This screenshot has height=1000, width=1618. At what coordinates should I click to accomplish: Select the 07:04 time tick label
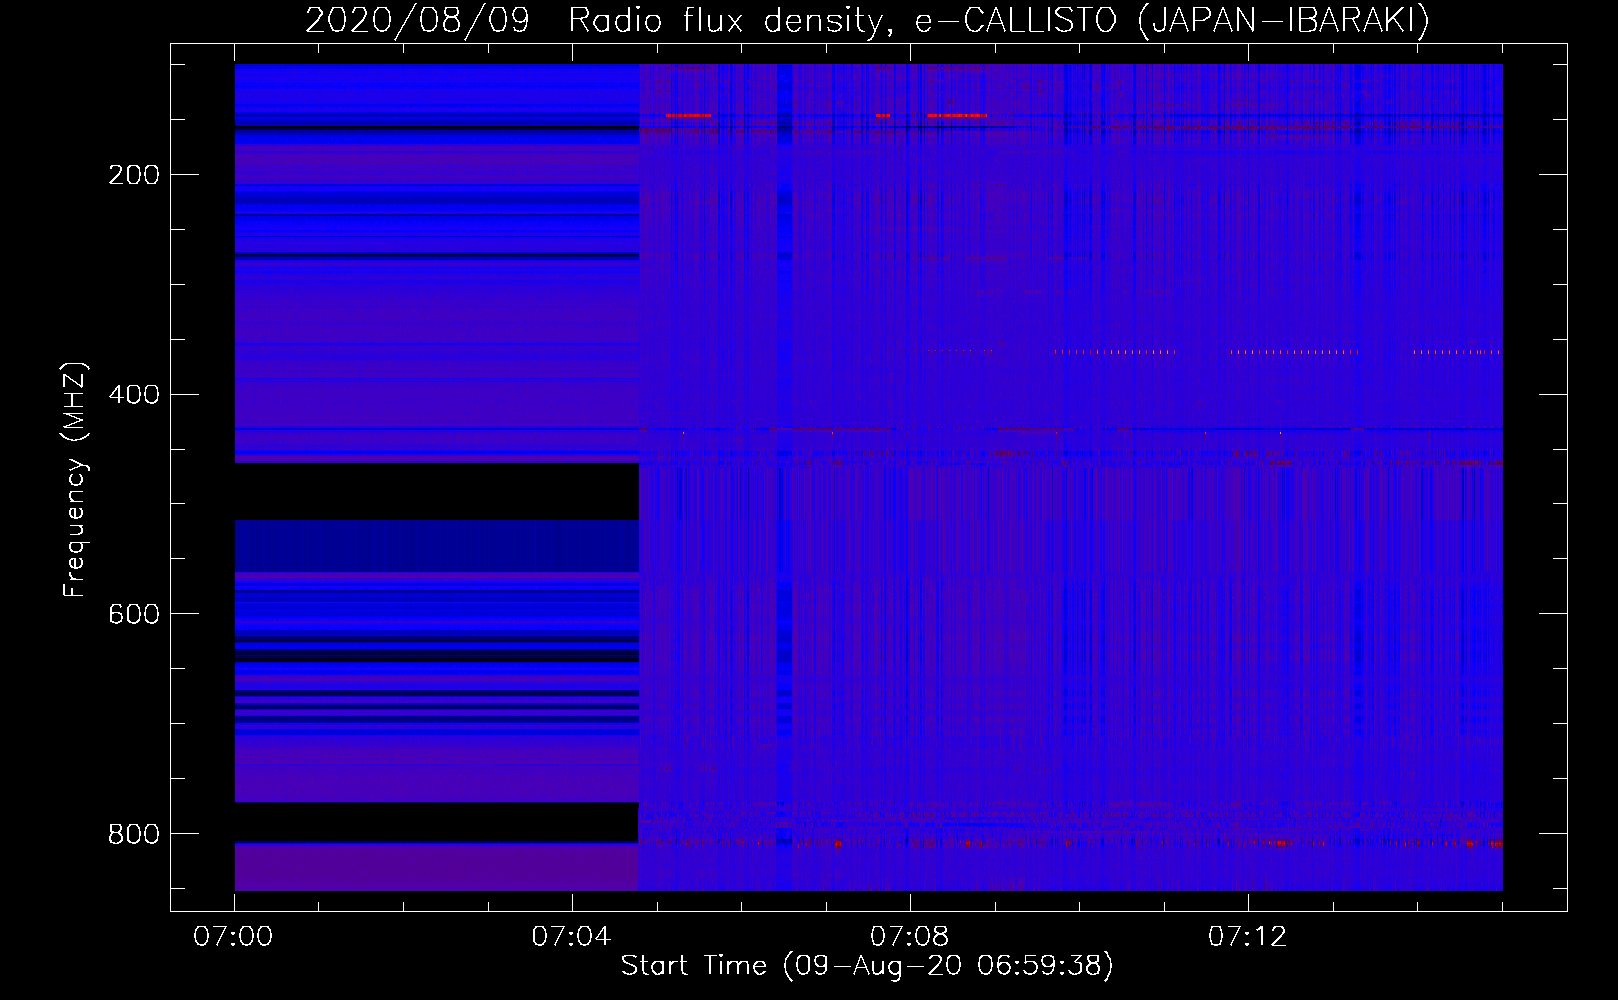(x=571, y=937)
